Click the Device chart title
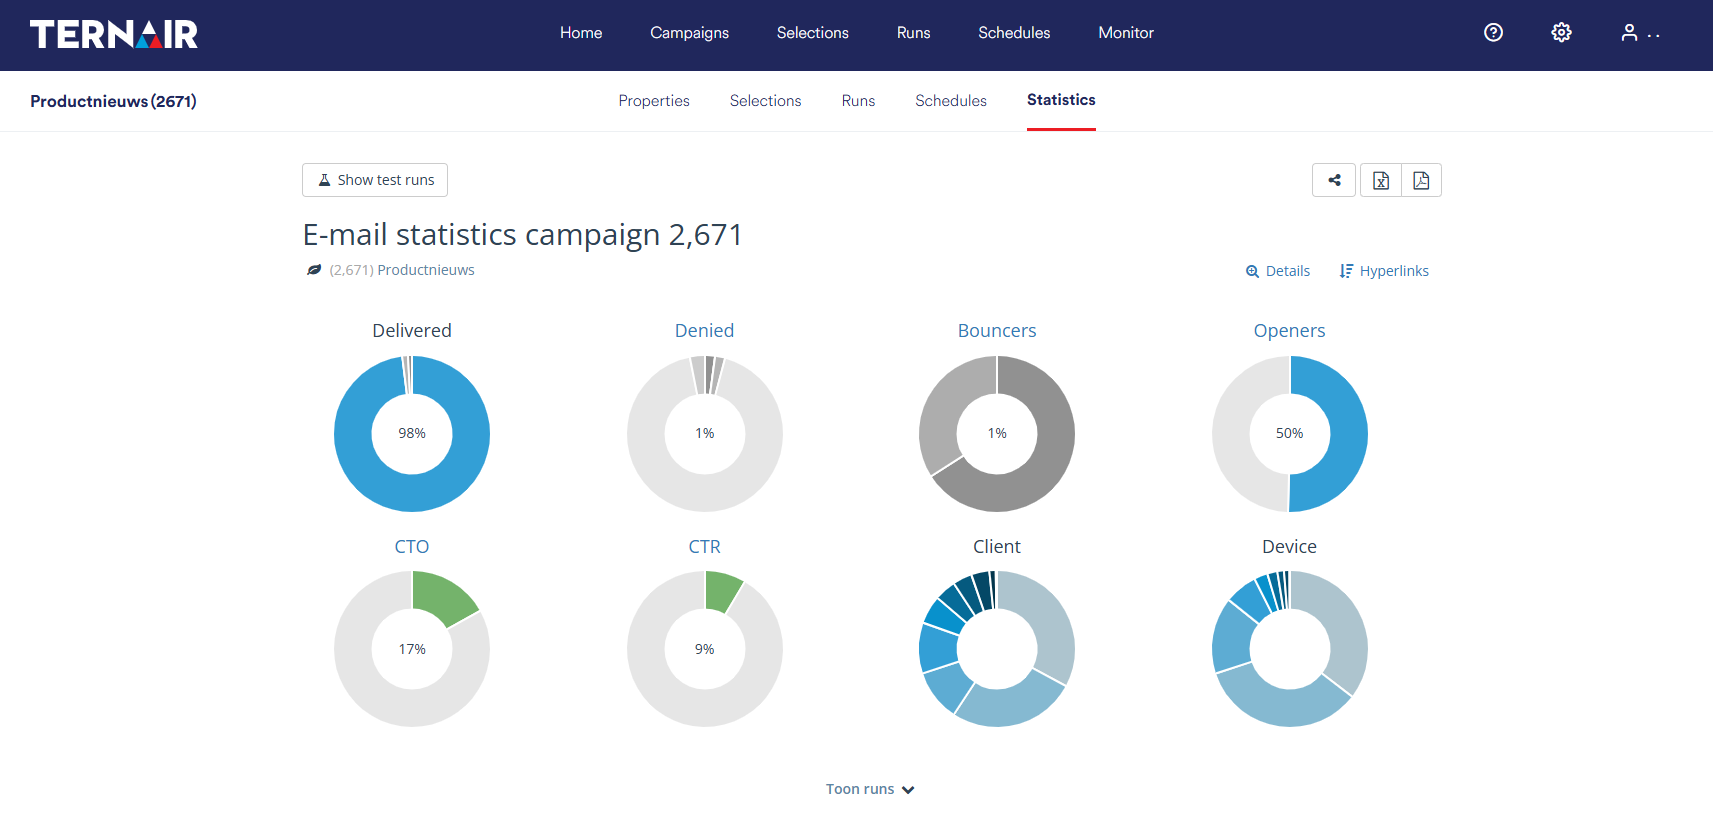The image size is (1713, 831). pyautogui.click(x=1290, y=547)
